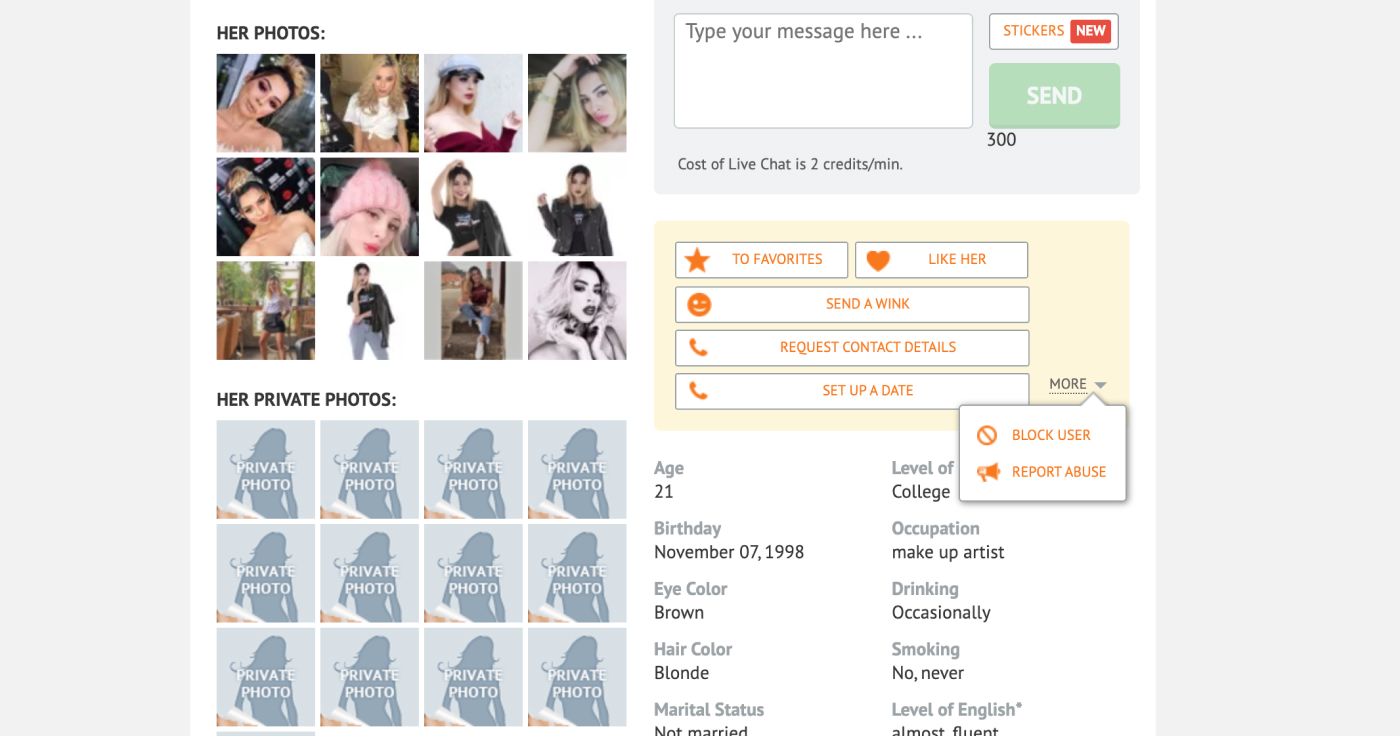
Task: Click the block user prohibited icon
Action: pyautogui.click(x=987, y=435)
